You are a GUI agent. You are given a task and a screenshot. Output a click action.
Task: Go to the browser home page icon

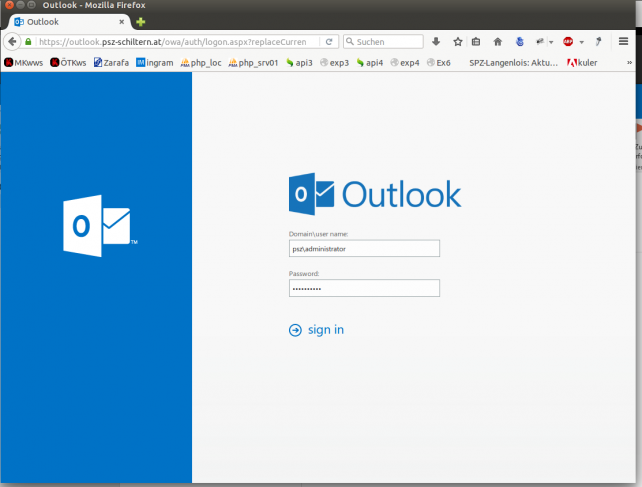click(497, 42)
